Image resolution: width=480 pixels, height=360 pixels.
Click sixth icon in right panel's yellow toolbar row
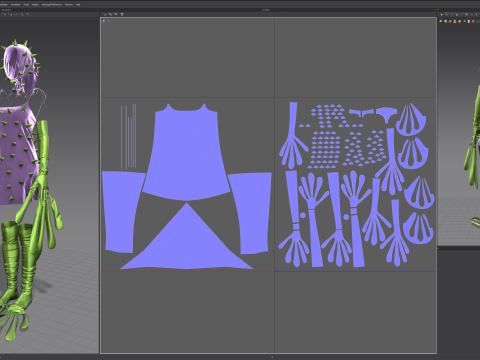tap(464, 21)
